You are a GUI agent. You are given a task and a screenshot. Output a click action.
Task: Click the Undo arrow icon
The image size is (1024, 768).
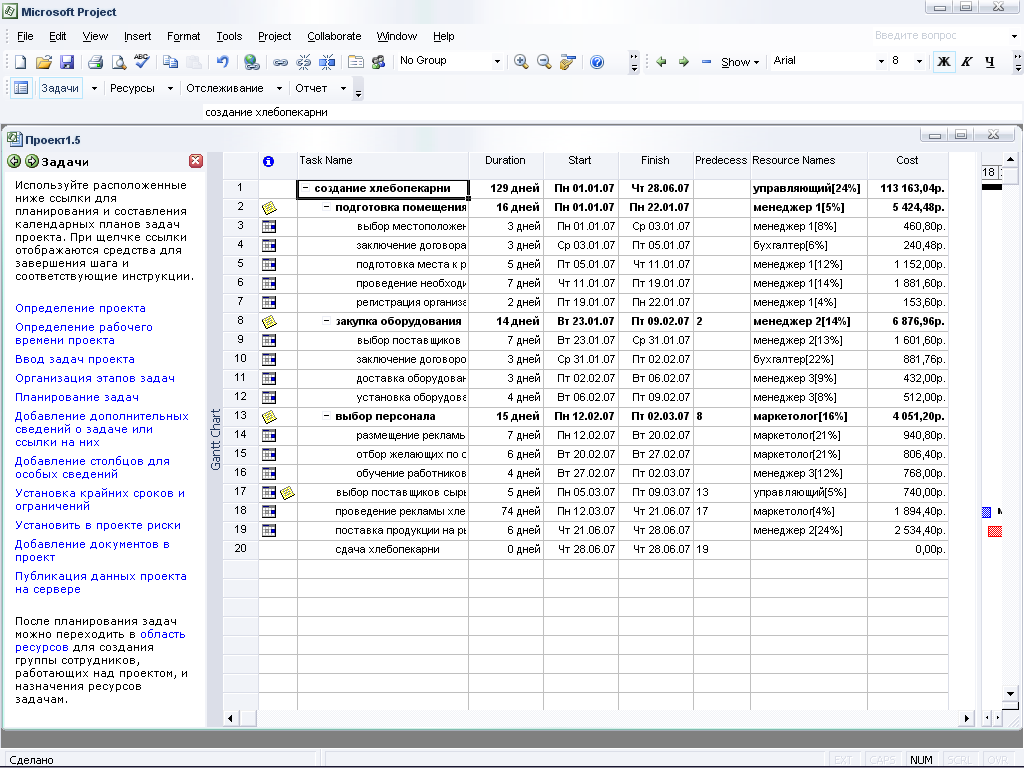pyautogui.click(x=222, y=62)
